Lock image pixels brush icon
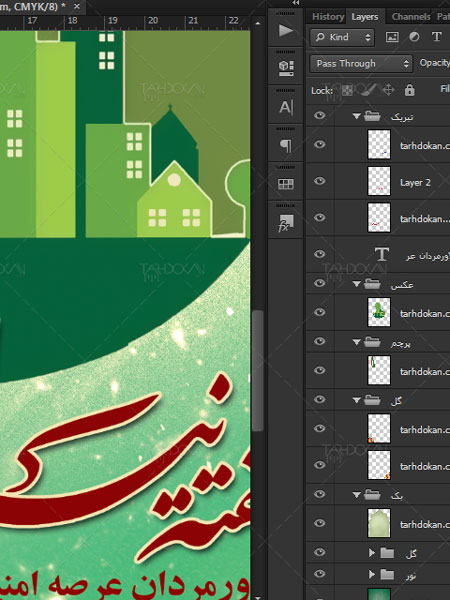This screenshot has width=450, height=600. pos(368,90)
